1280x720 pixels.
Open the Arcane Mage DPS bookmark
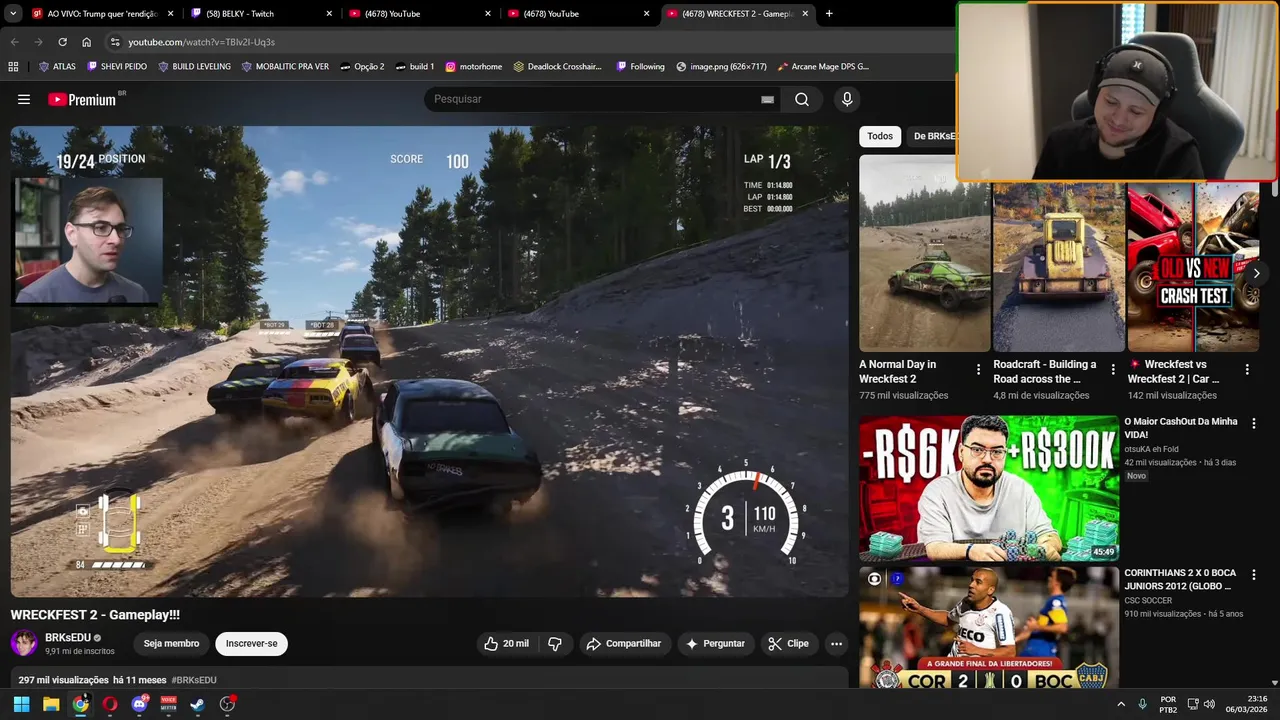(x=823, y=67)
